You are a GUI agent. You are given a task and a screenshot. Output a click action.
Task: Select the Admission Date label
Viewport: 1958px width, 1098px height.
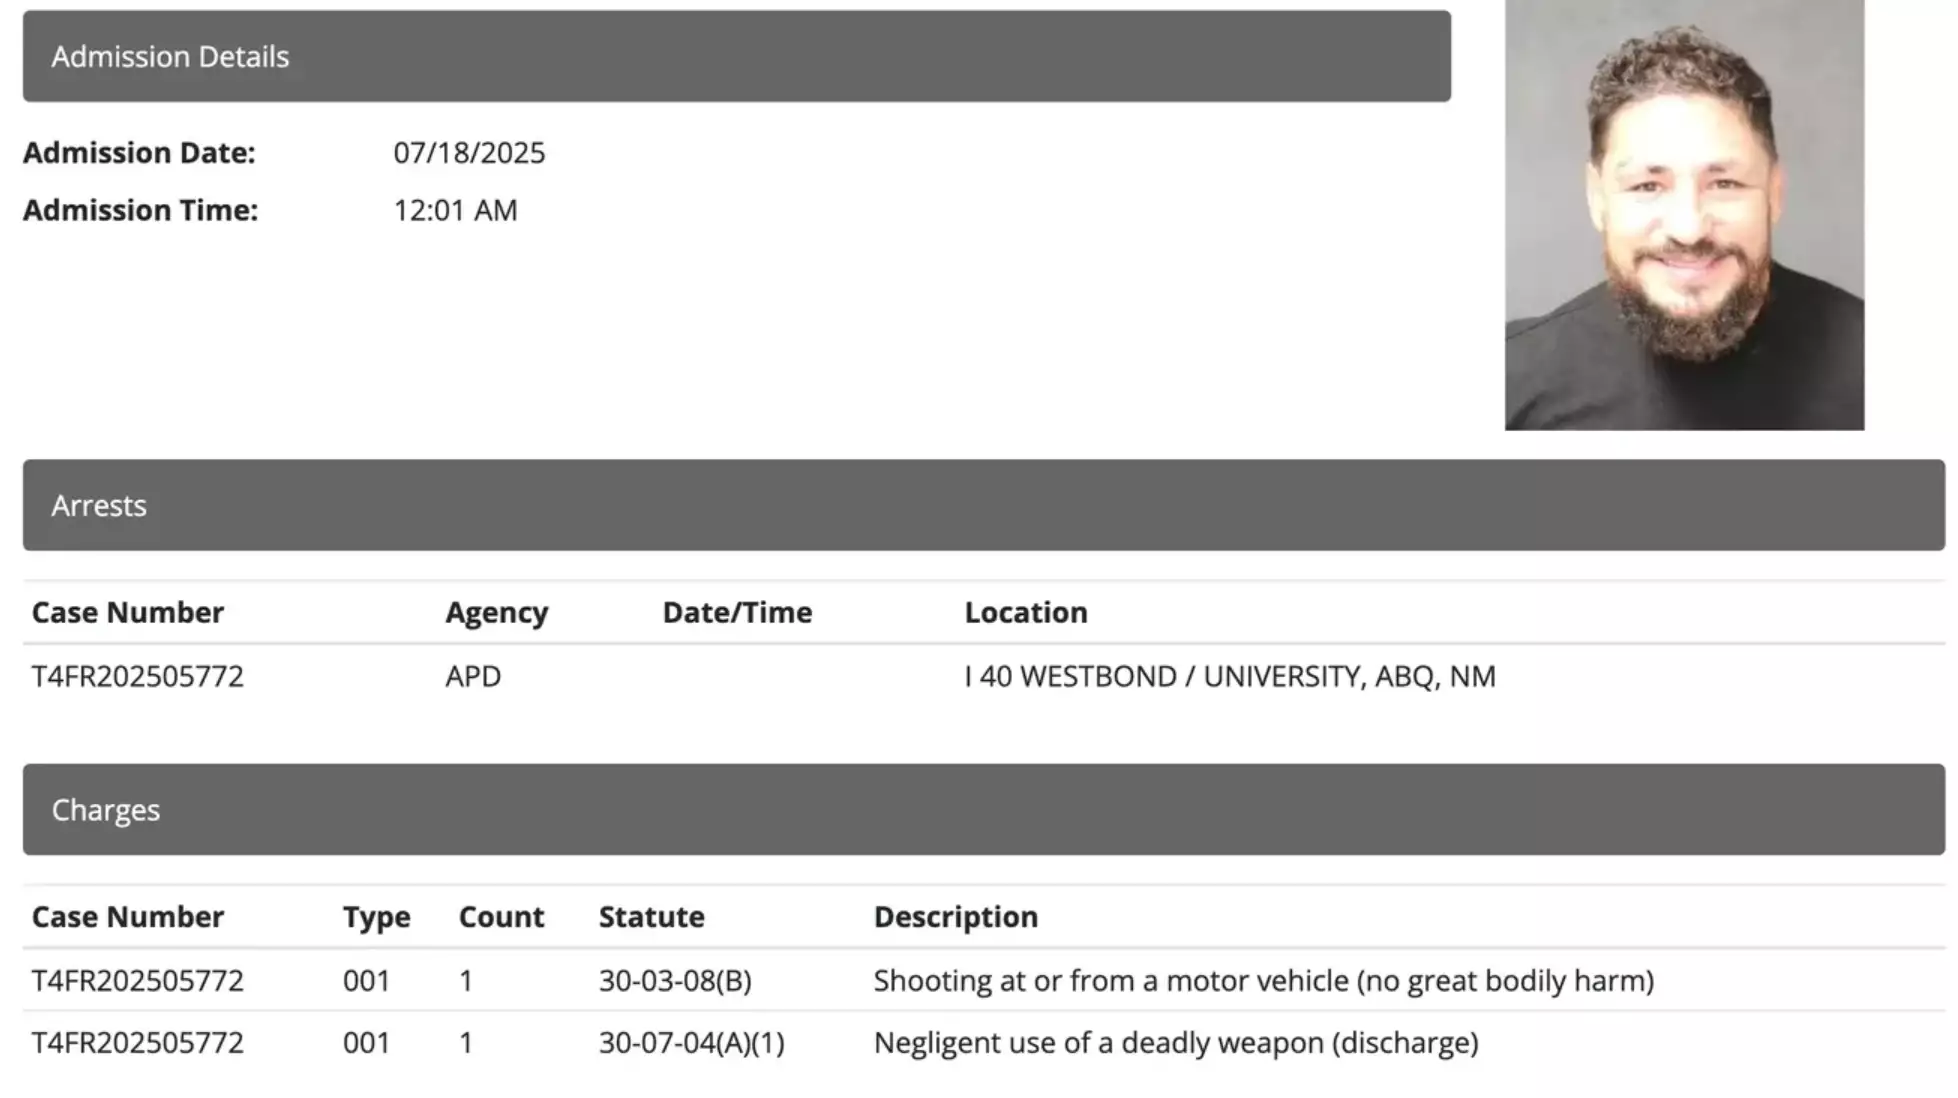click(139, 153)
